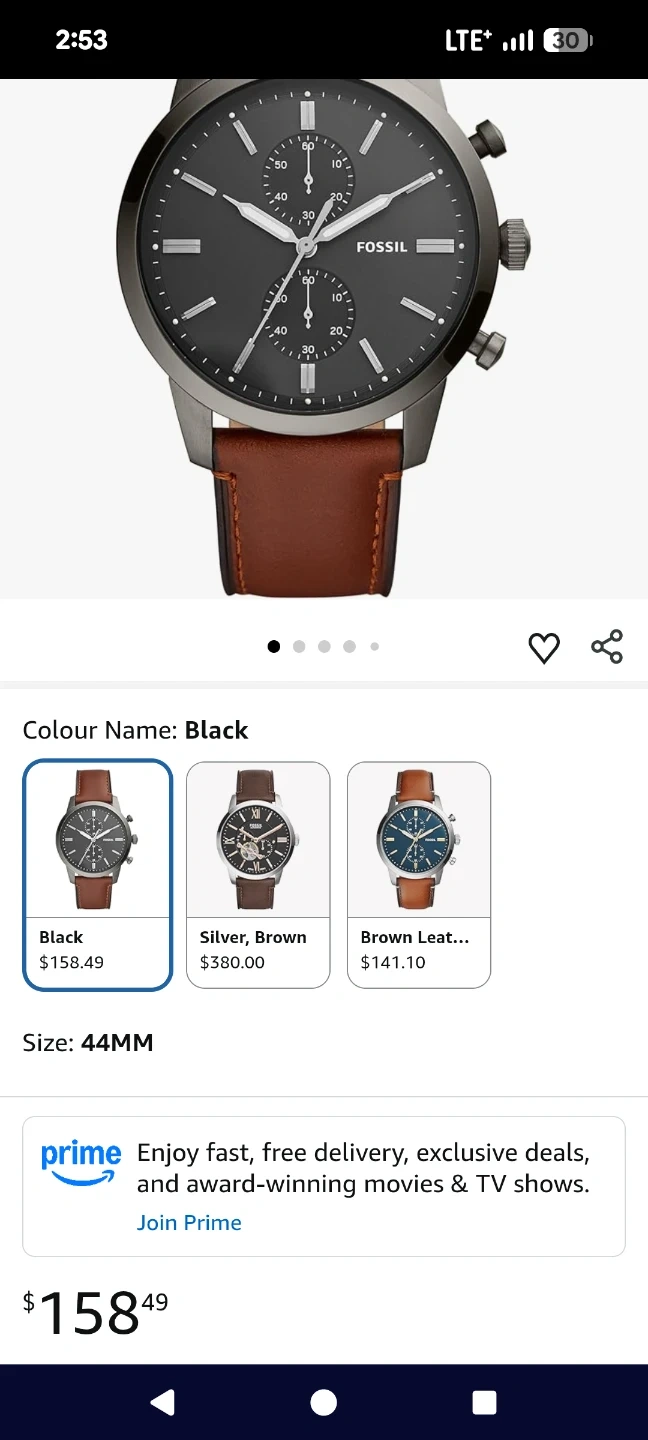Viewport: 648px width, 1440px height.
Task: Tap the heart wishlist icon
Action: pyautogui.click(x=544, y=648)
